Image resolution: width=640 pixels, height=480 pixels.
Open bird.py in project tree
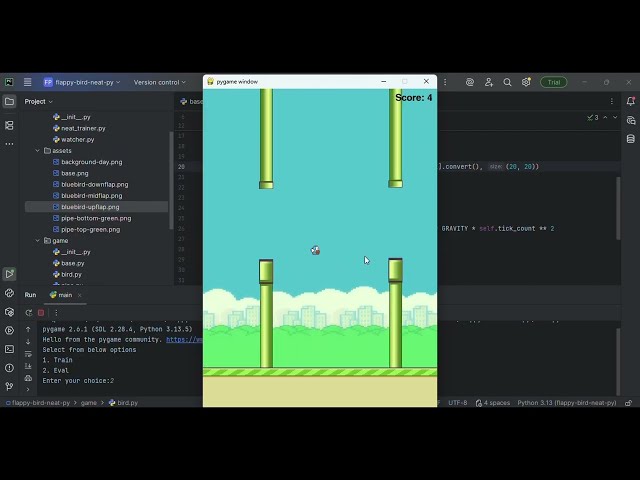tap(67, 275)
